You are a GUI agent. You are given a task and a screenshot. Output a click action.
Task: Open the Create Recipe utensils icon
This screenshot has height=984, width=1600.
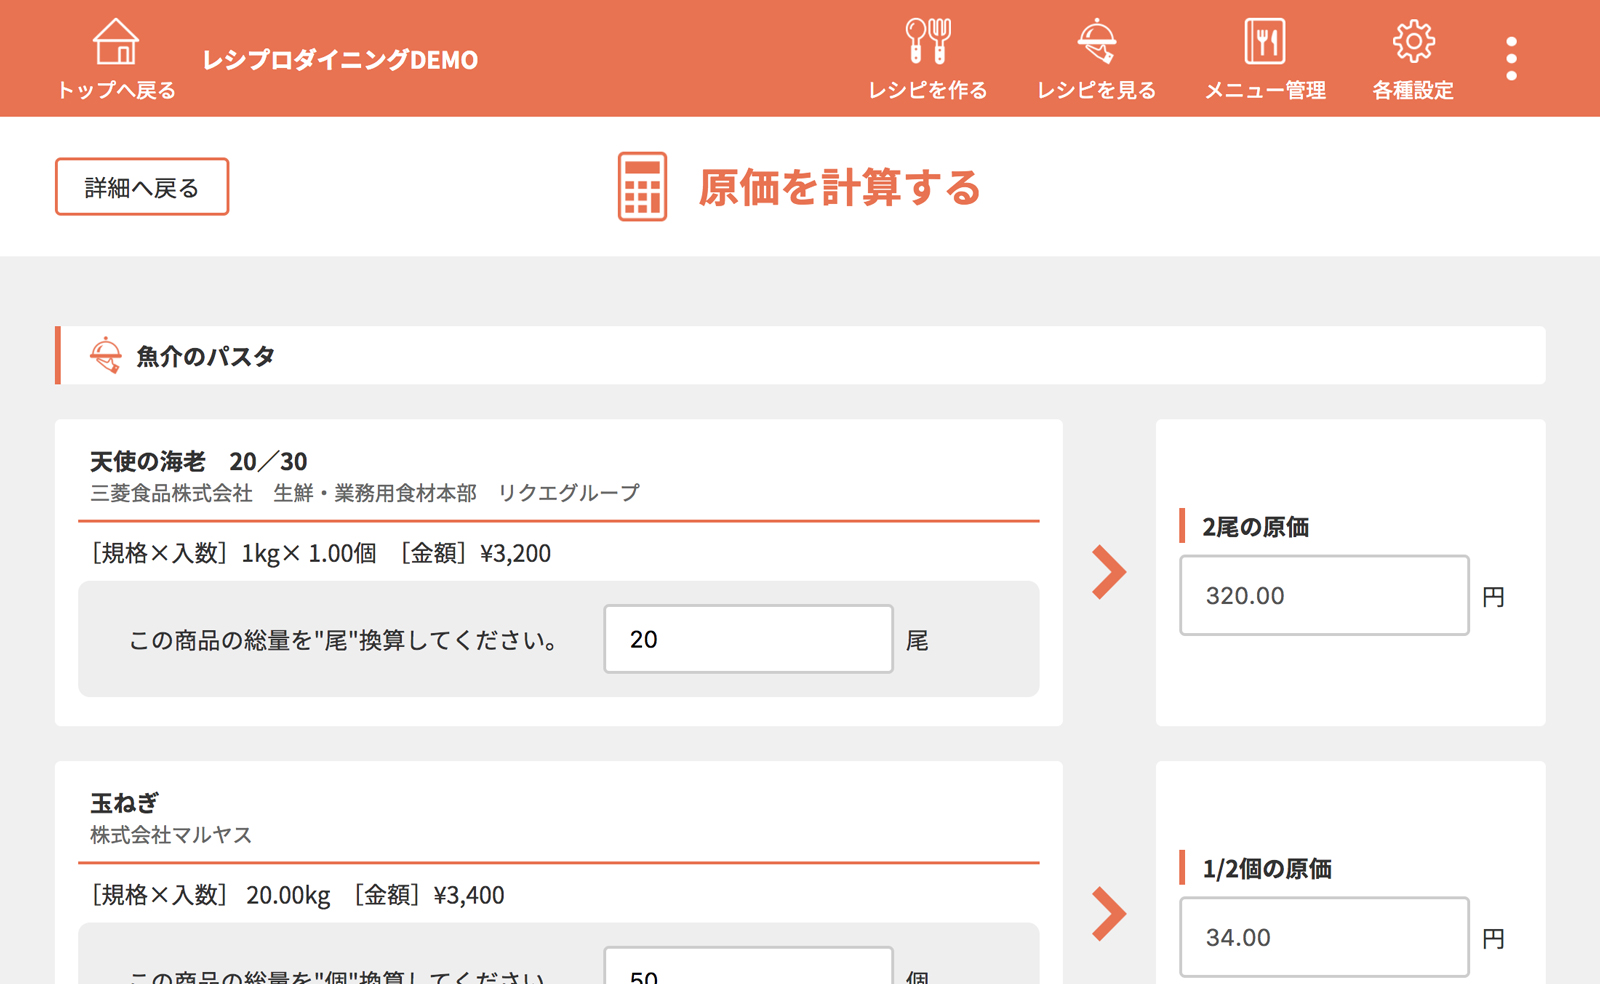coord(927,42)
